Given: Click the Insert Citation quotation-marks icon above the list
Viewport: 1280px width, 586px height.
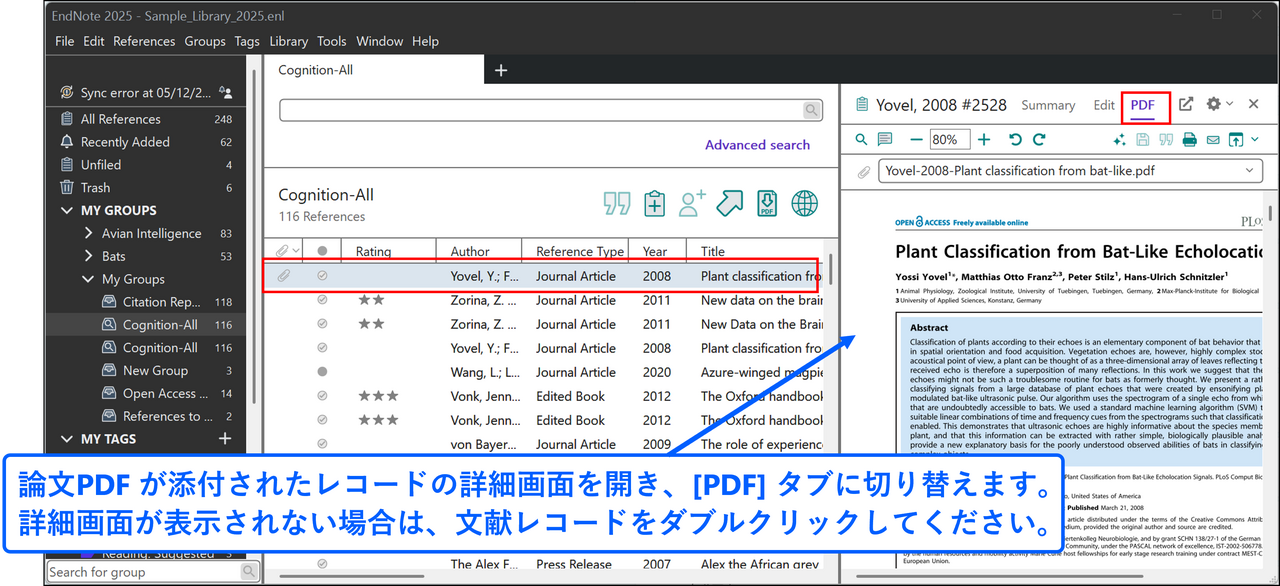Looking at the screenshot, I should (617, 203).
